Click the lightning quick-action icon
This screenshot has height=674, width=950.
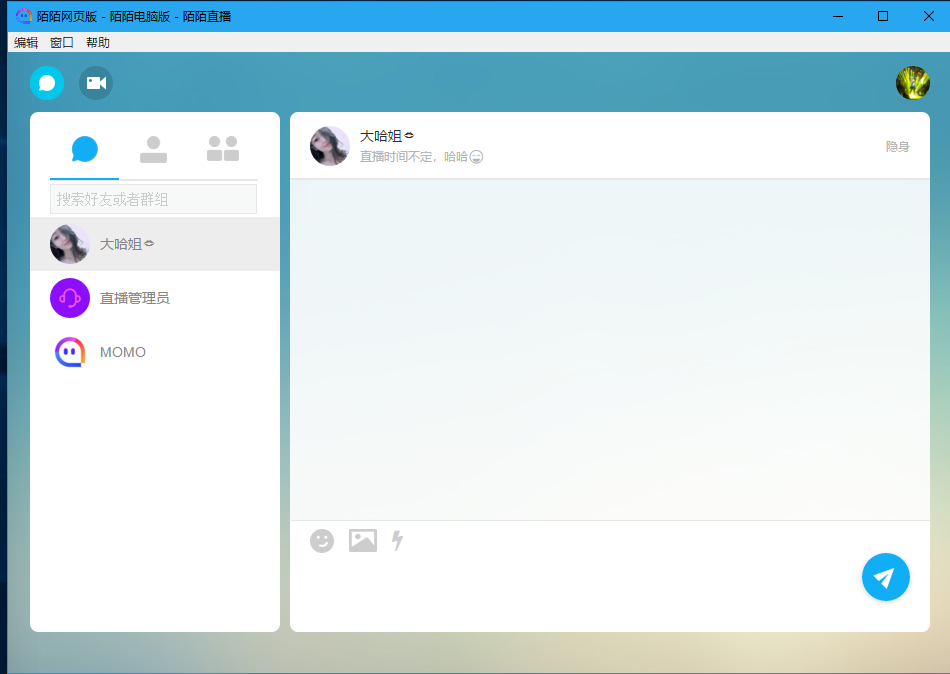tap(397, 540)
